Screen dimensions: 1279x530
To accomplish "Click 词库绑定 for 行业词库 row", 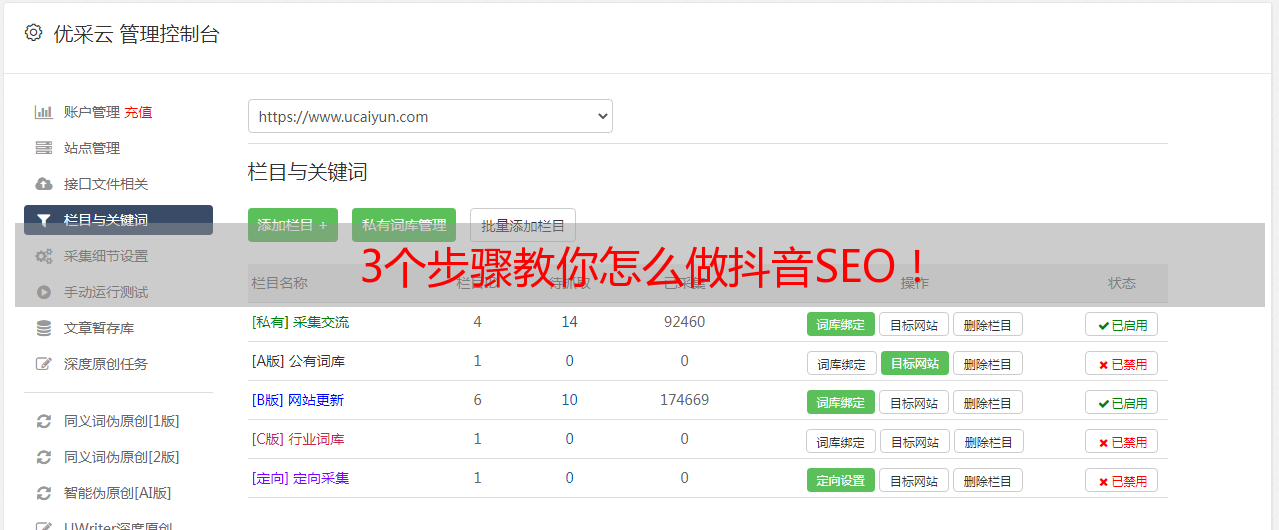I will [x=842, y=441].
